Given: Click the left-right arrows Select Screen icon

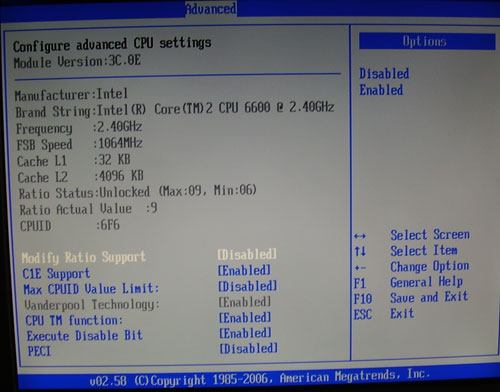Looking at the screenshot, I should [360, 236].
